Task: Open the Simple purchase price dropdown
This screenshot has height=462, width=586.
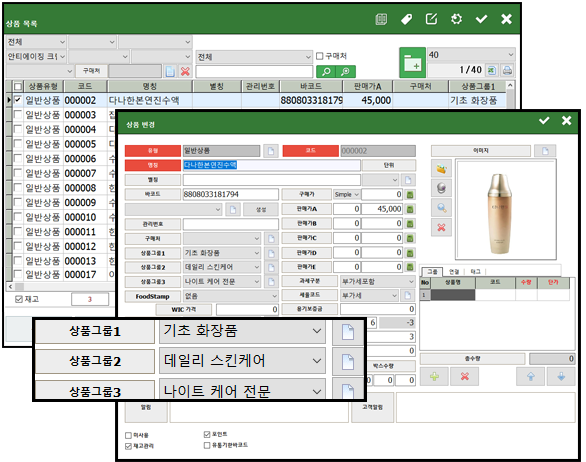Action: coord(346,194)
